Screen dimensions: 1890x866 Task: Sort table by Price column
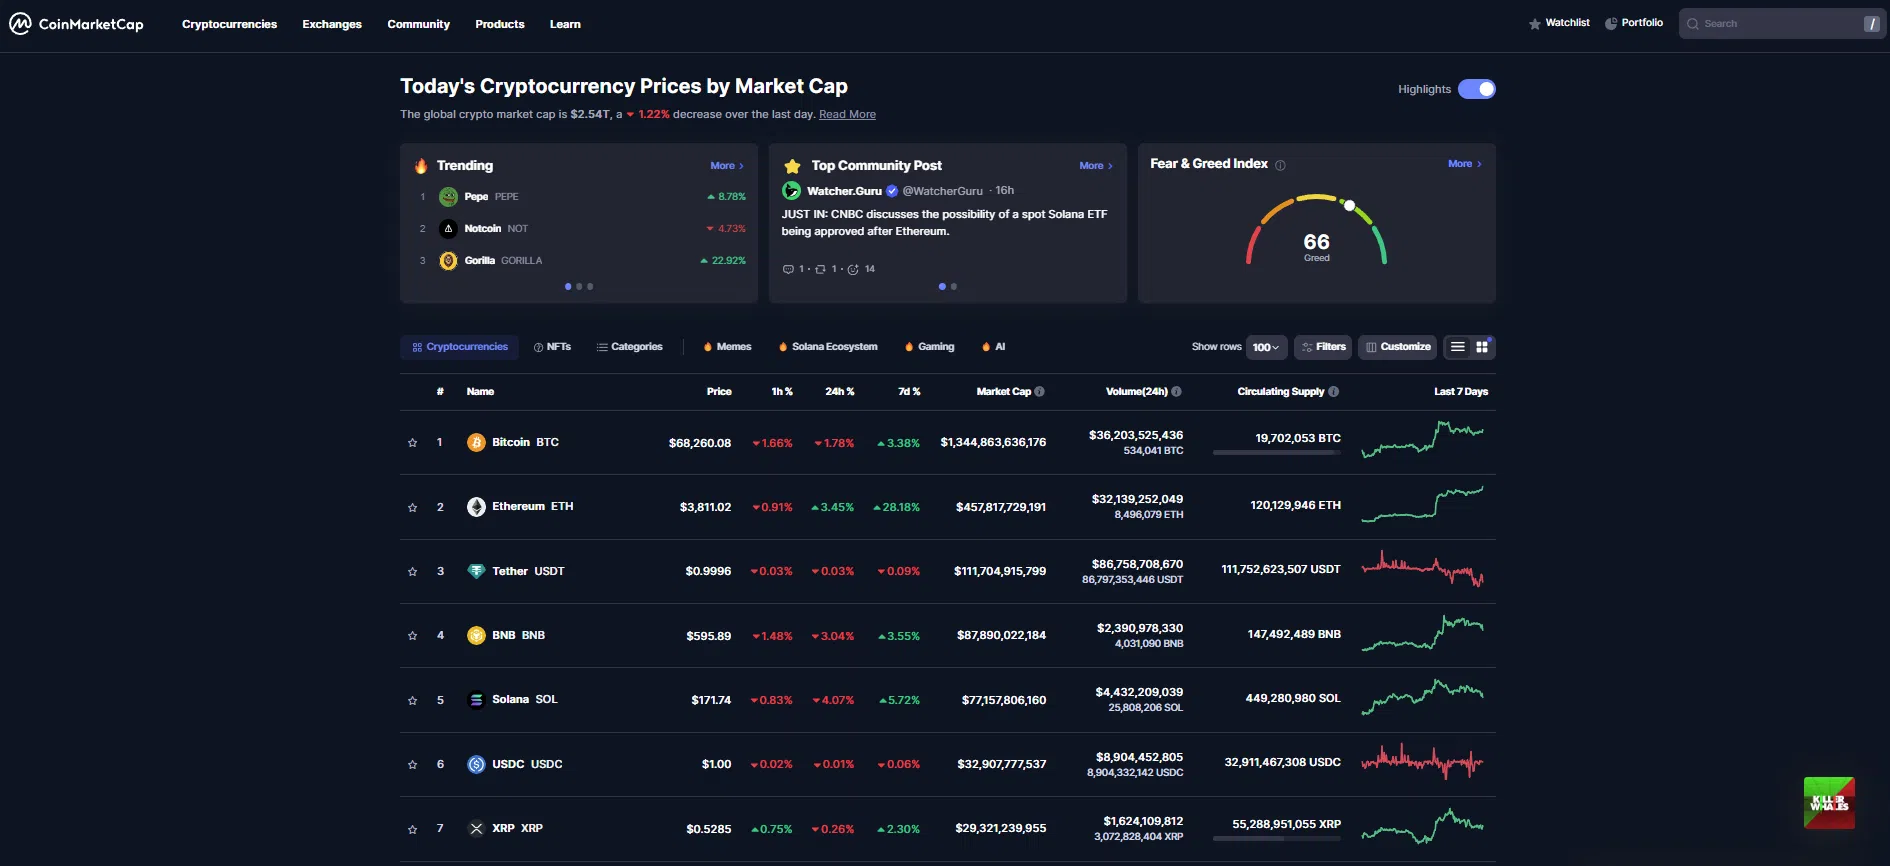click(719, 392)
